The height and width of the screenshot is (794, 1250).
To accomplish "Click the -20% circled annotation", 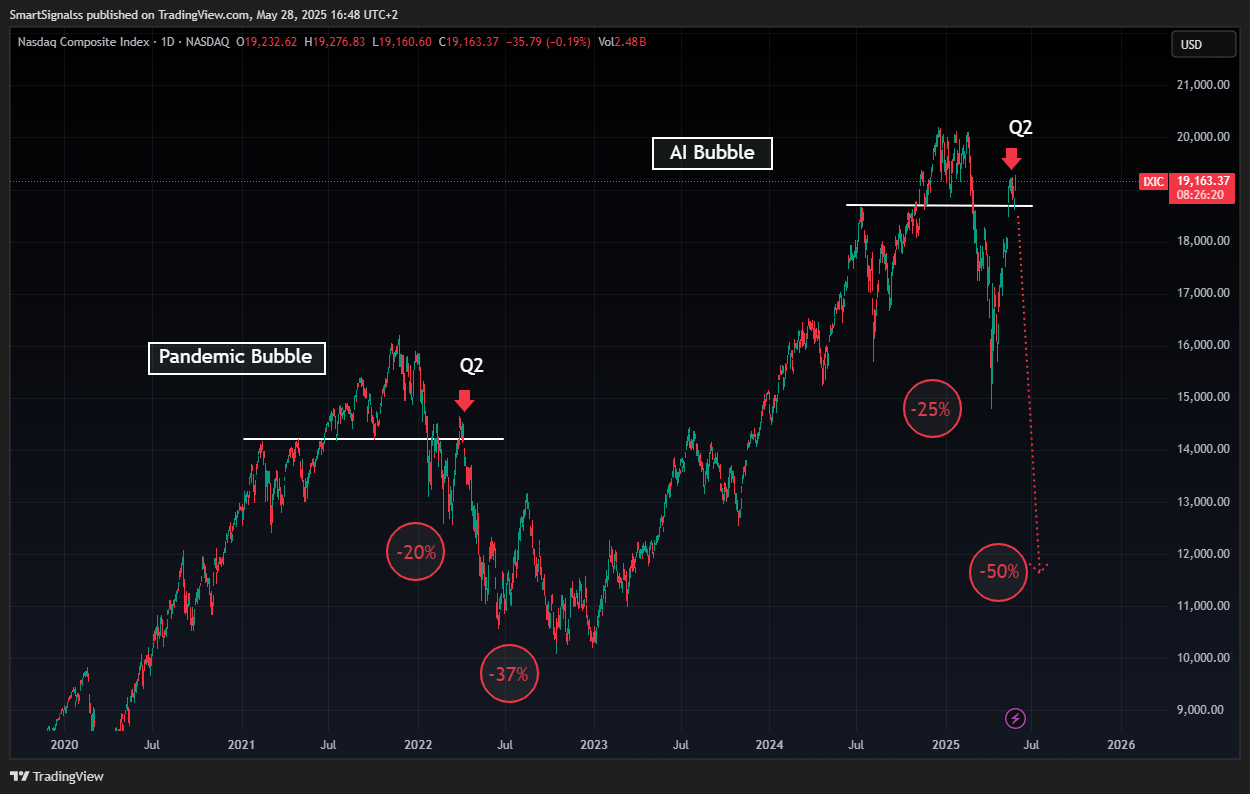I will pos(415,551).
